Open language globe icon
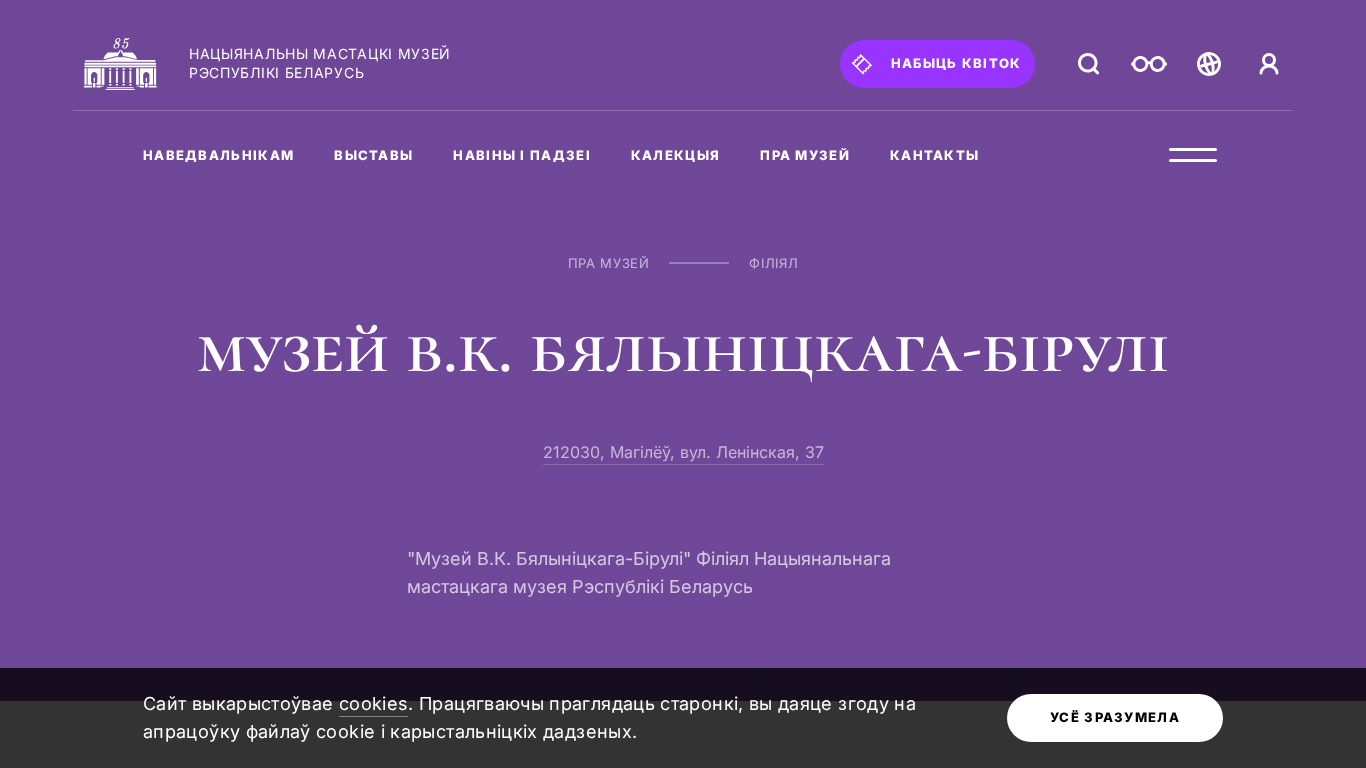Image resolution: width=1366 pixels, height=768 pixels. point(1209,64)
